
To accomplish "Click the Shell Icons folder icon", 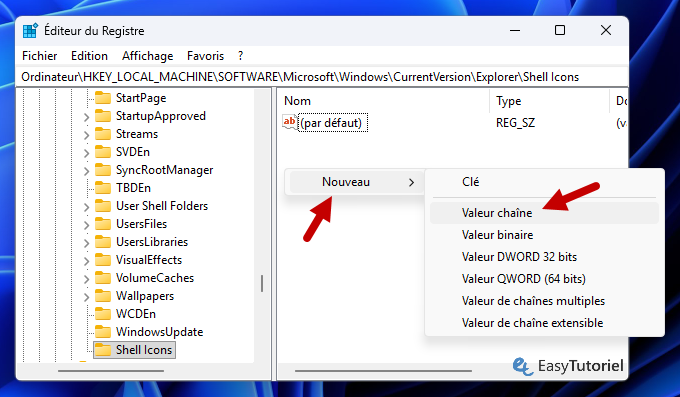I will point(103,350).
